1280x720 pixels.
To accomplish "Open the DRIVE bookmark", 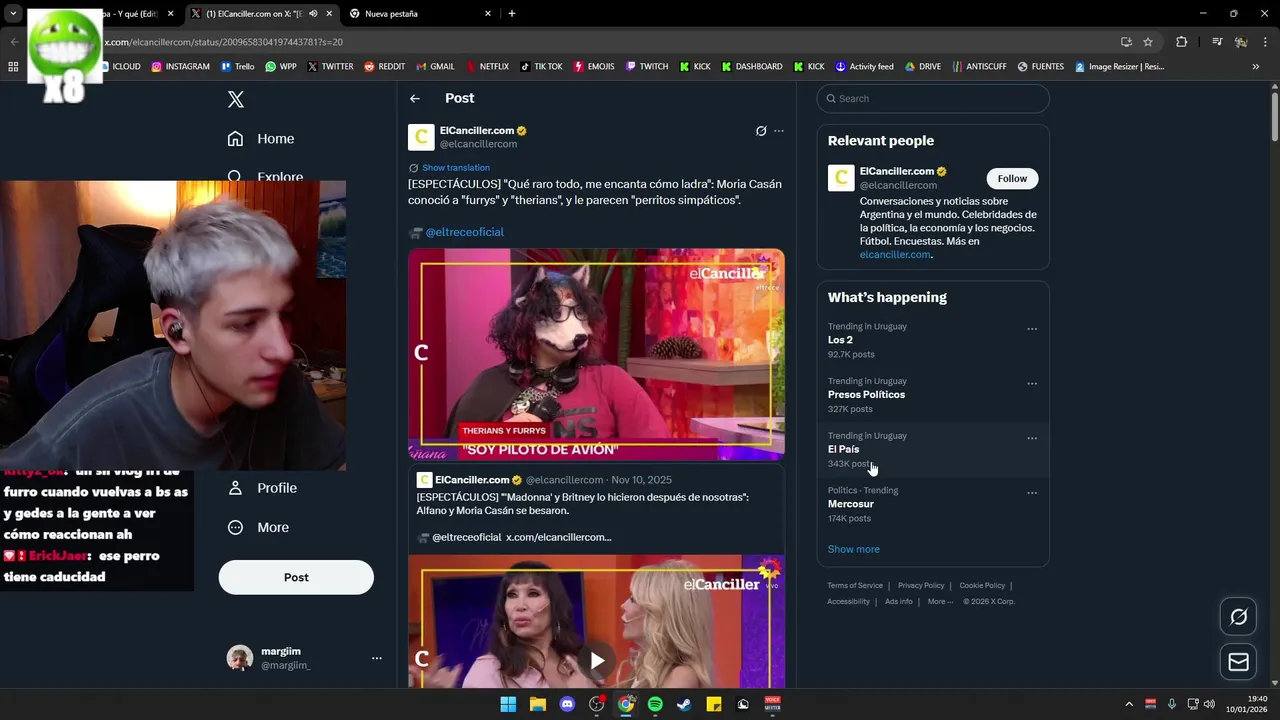I will [923, 67].
